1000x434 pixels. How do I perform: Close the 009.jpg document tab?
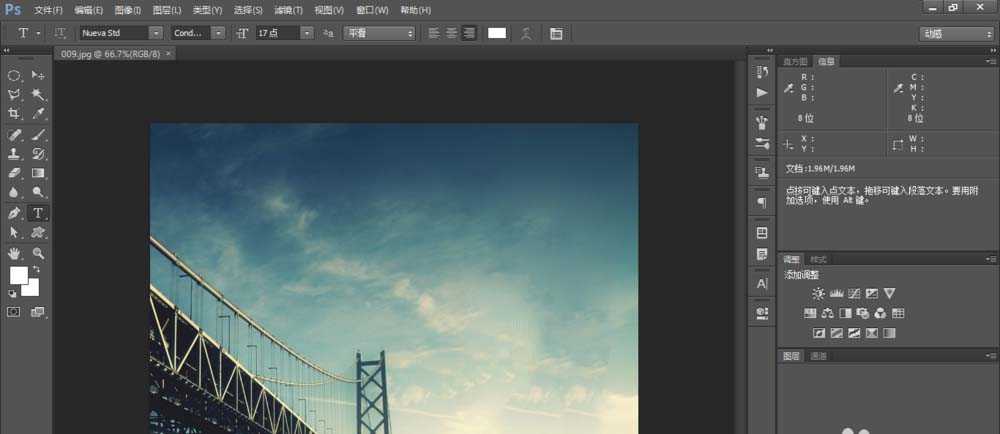tap(168, 53)
